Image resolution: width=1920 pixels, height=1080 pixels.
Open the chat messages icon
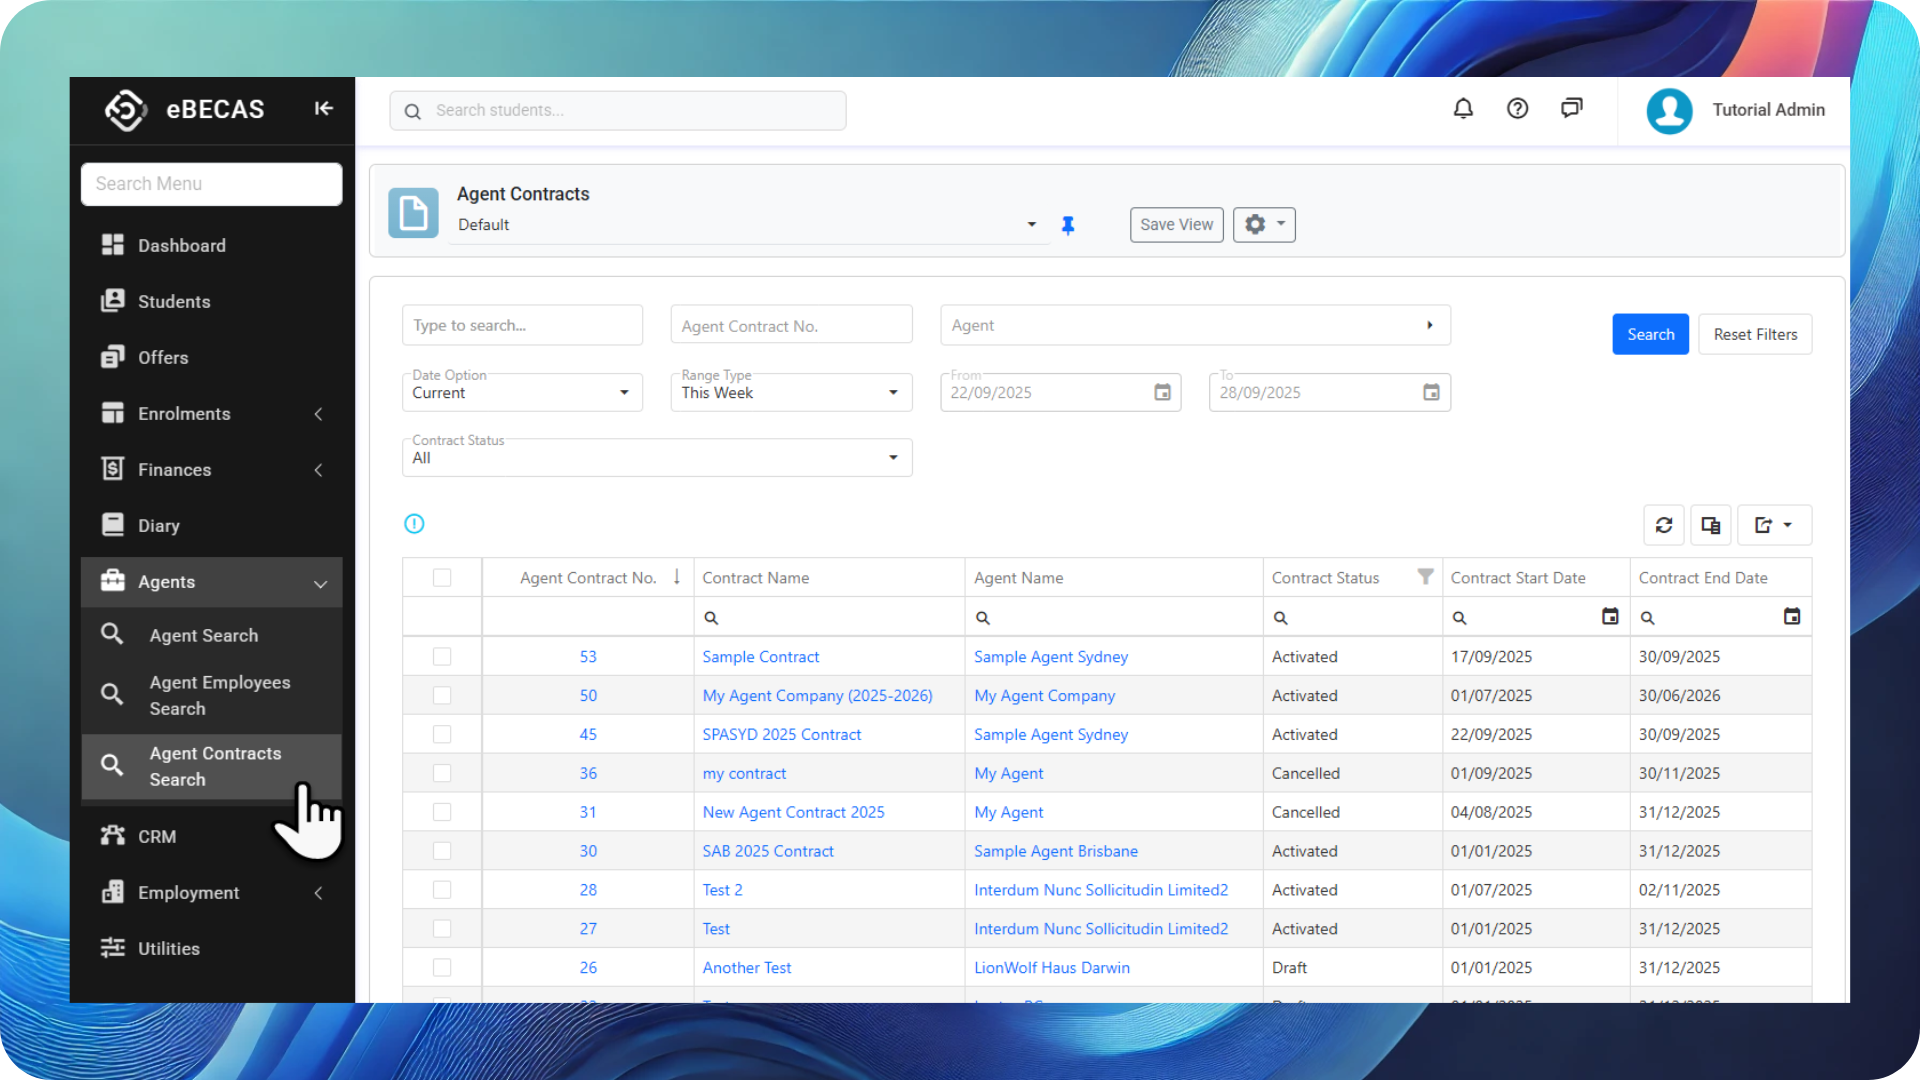point(1571,109)
